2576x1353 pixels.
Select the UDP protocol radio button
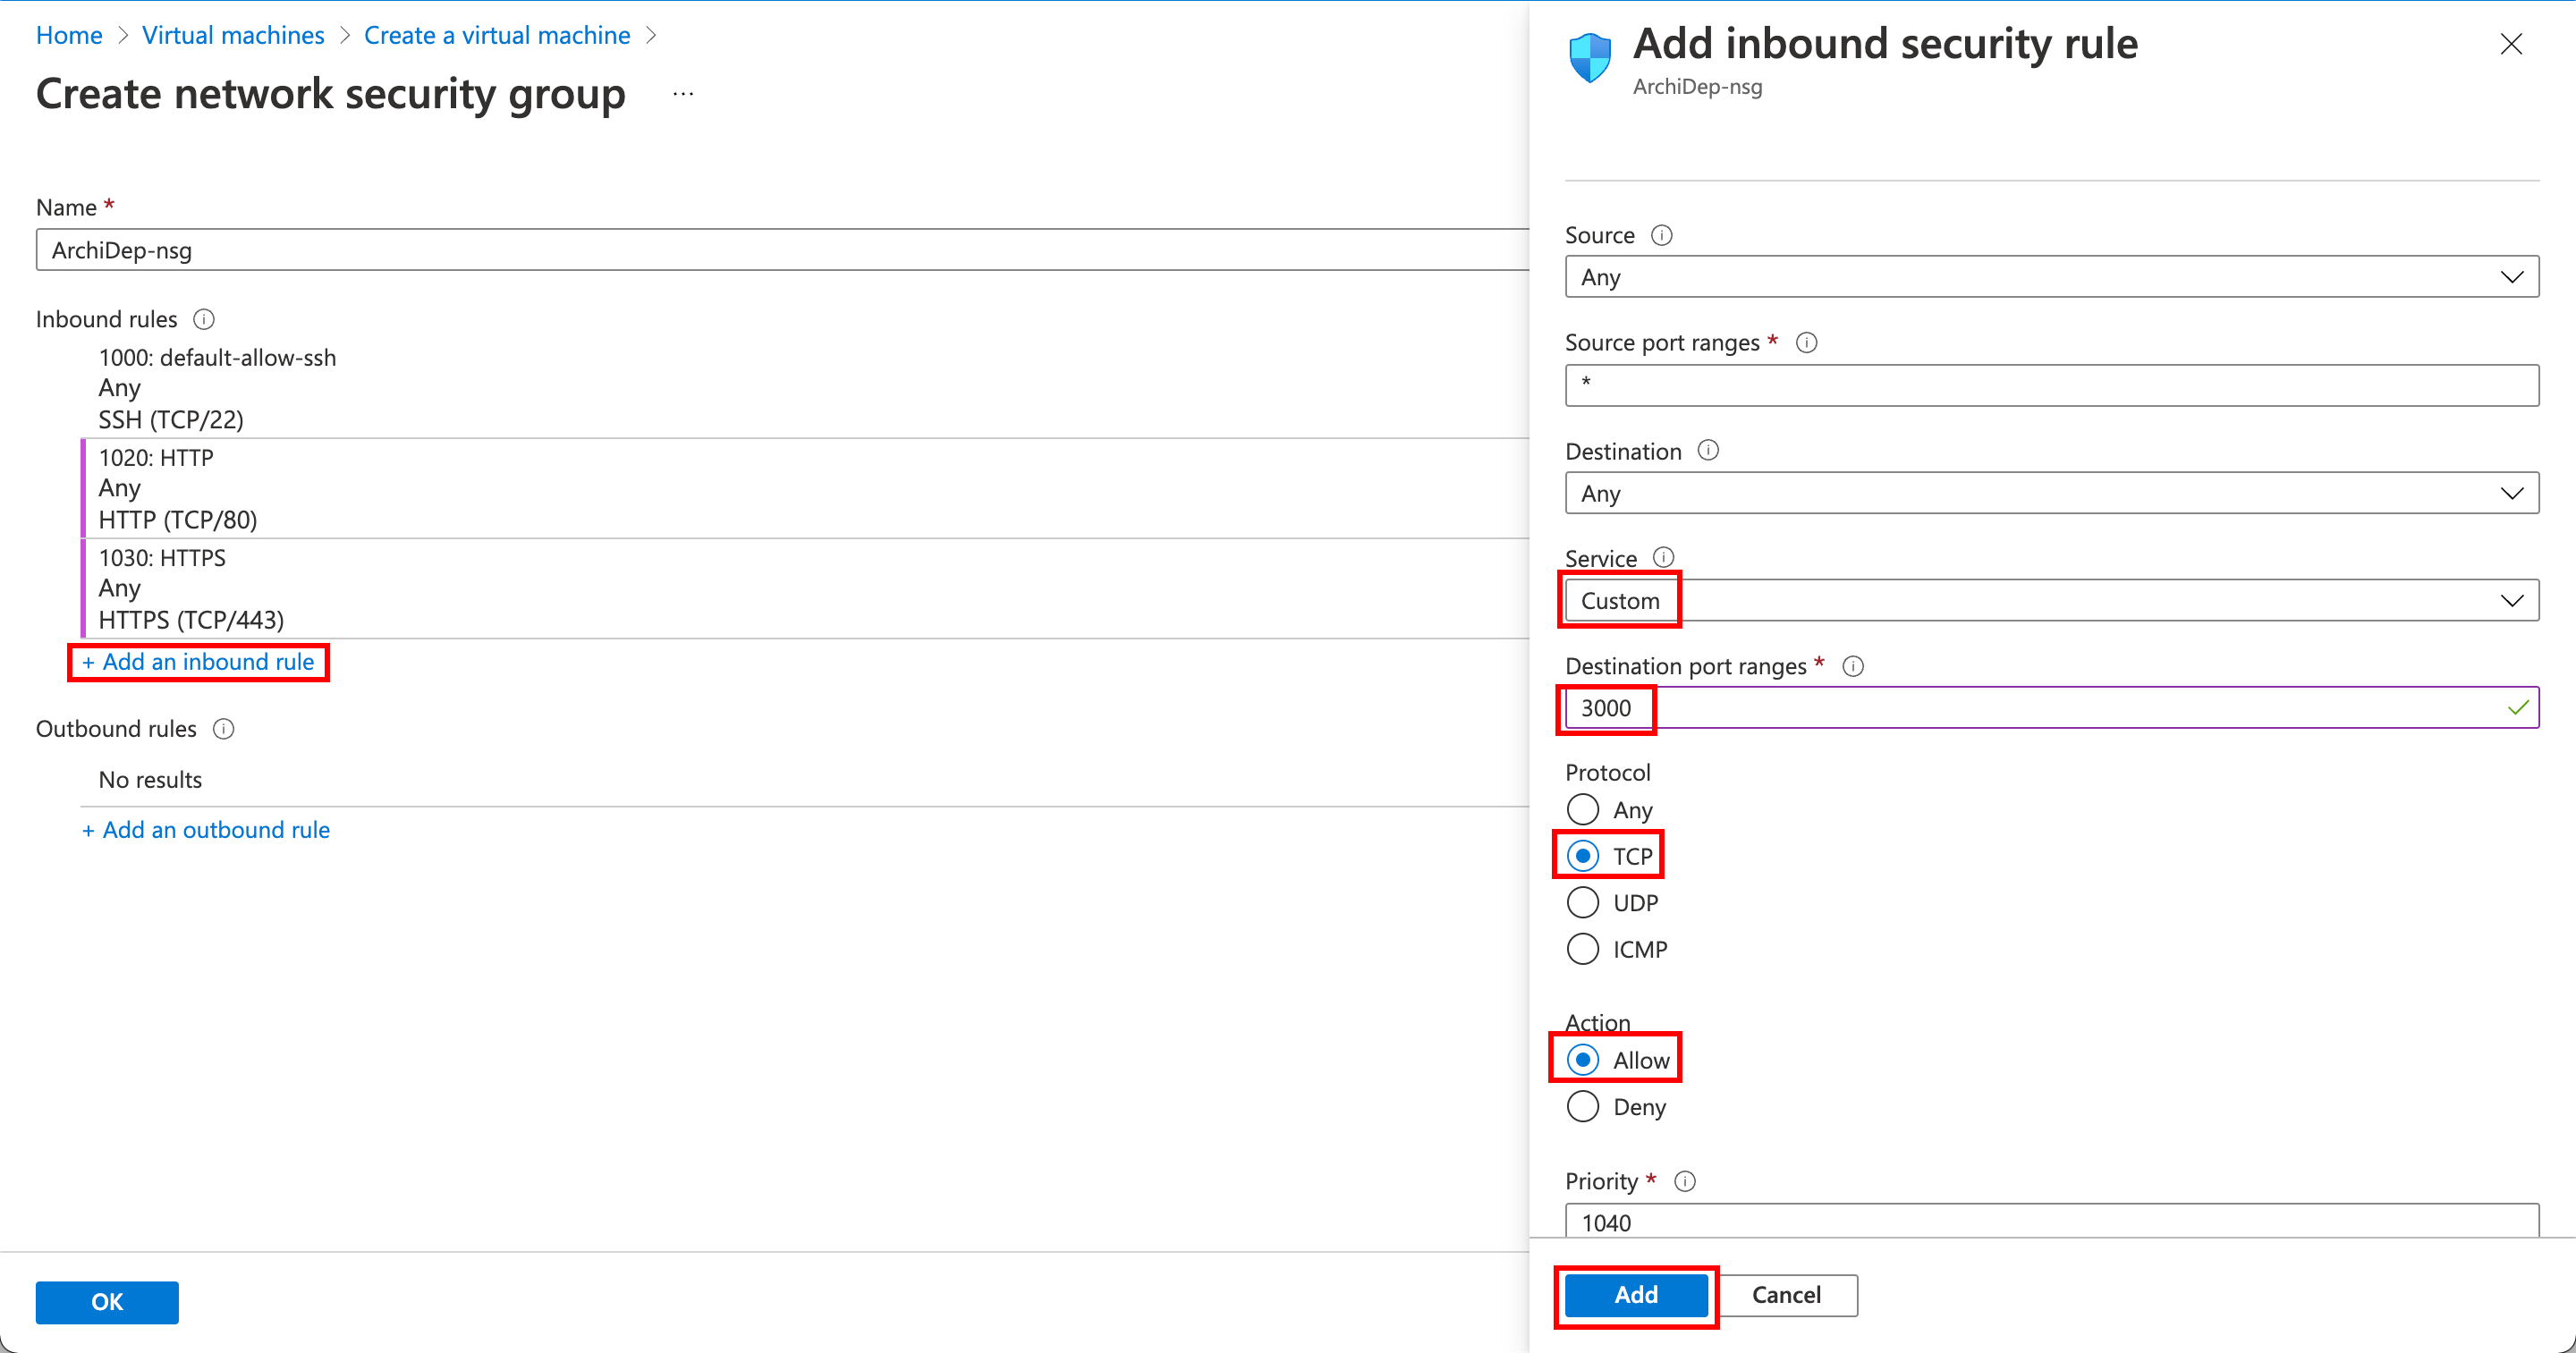tap(1583, 903)
